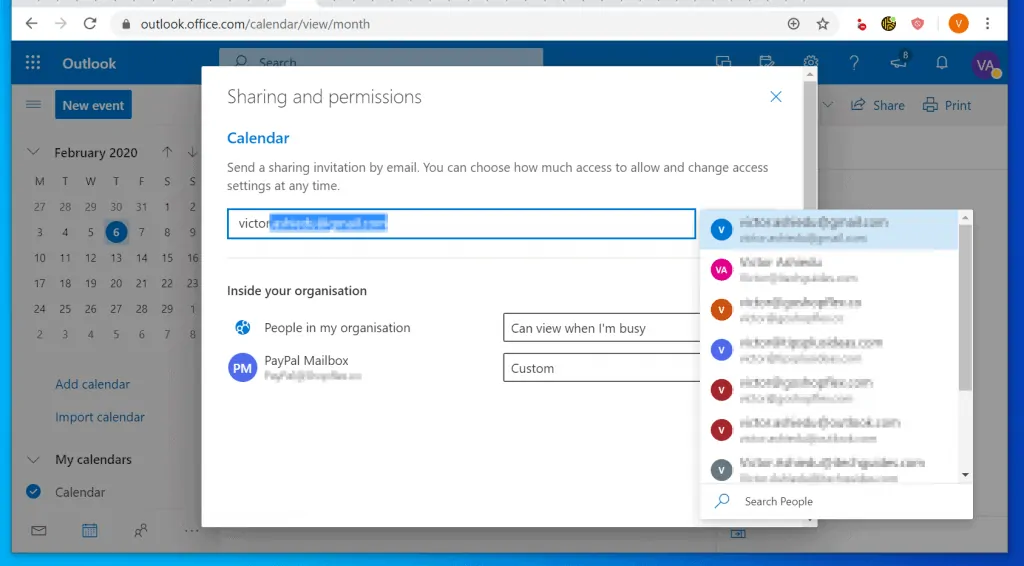
Task: Expand the February 2020 month picker
Action: 34,153
